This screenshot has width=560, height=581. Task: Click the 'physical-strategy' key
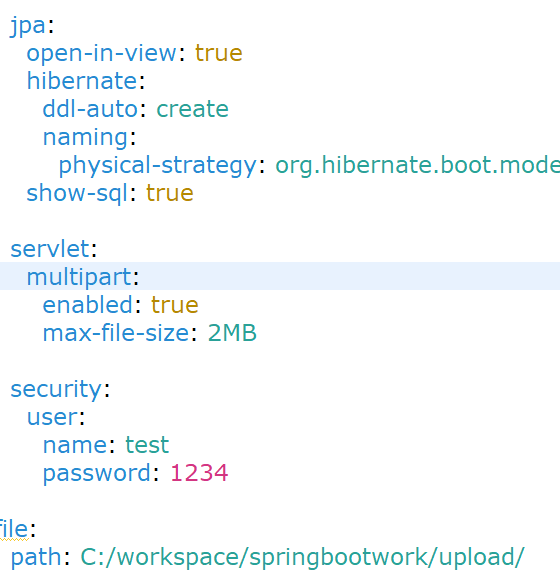coord(158,166)
